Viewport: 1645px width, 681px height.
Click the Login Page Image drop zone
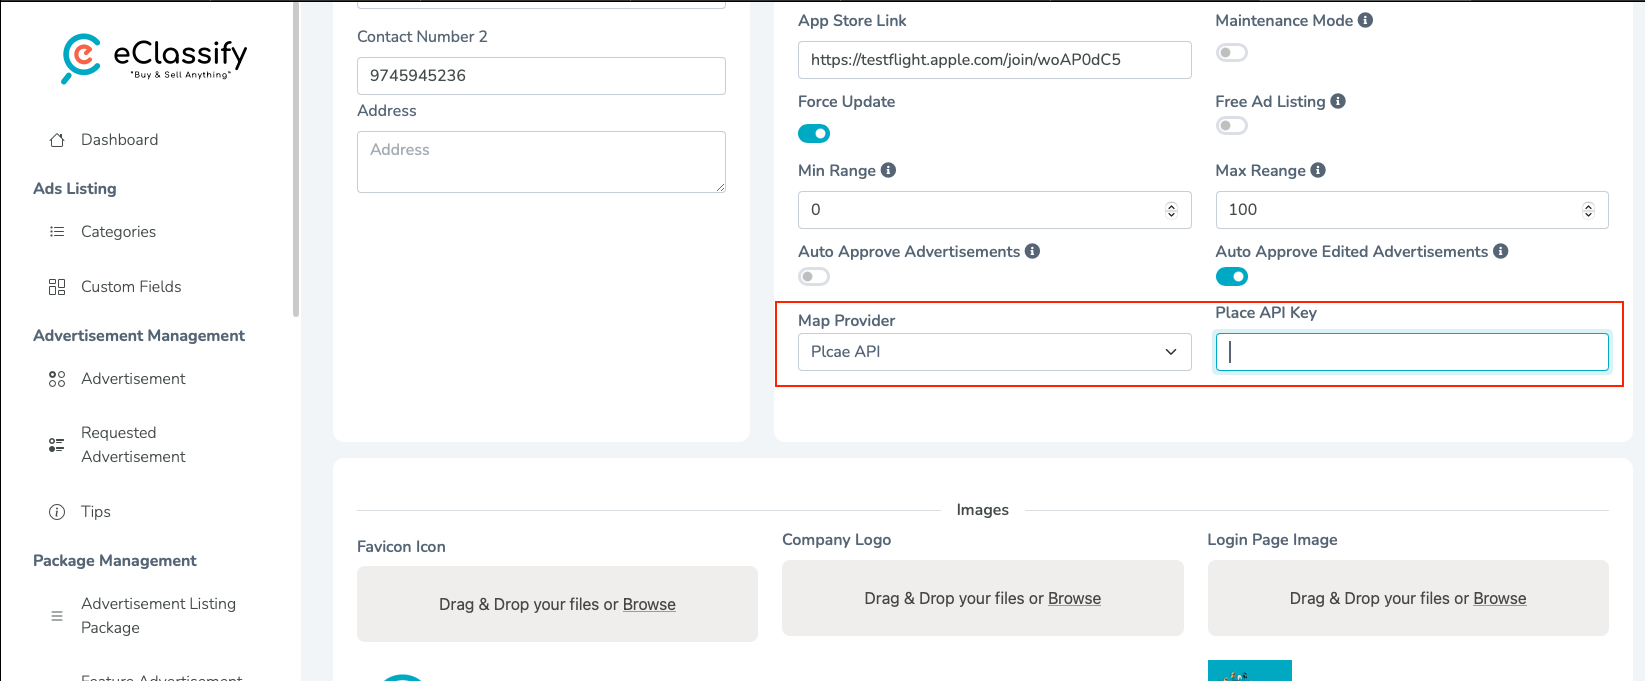pyautogui.click(x=1408, y=598)
